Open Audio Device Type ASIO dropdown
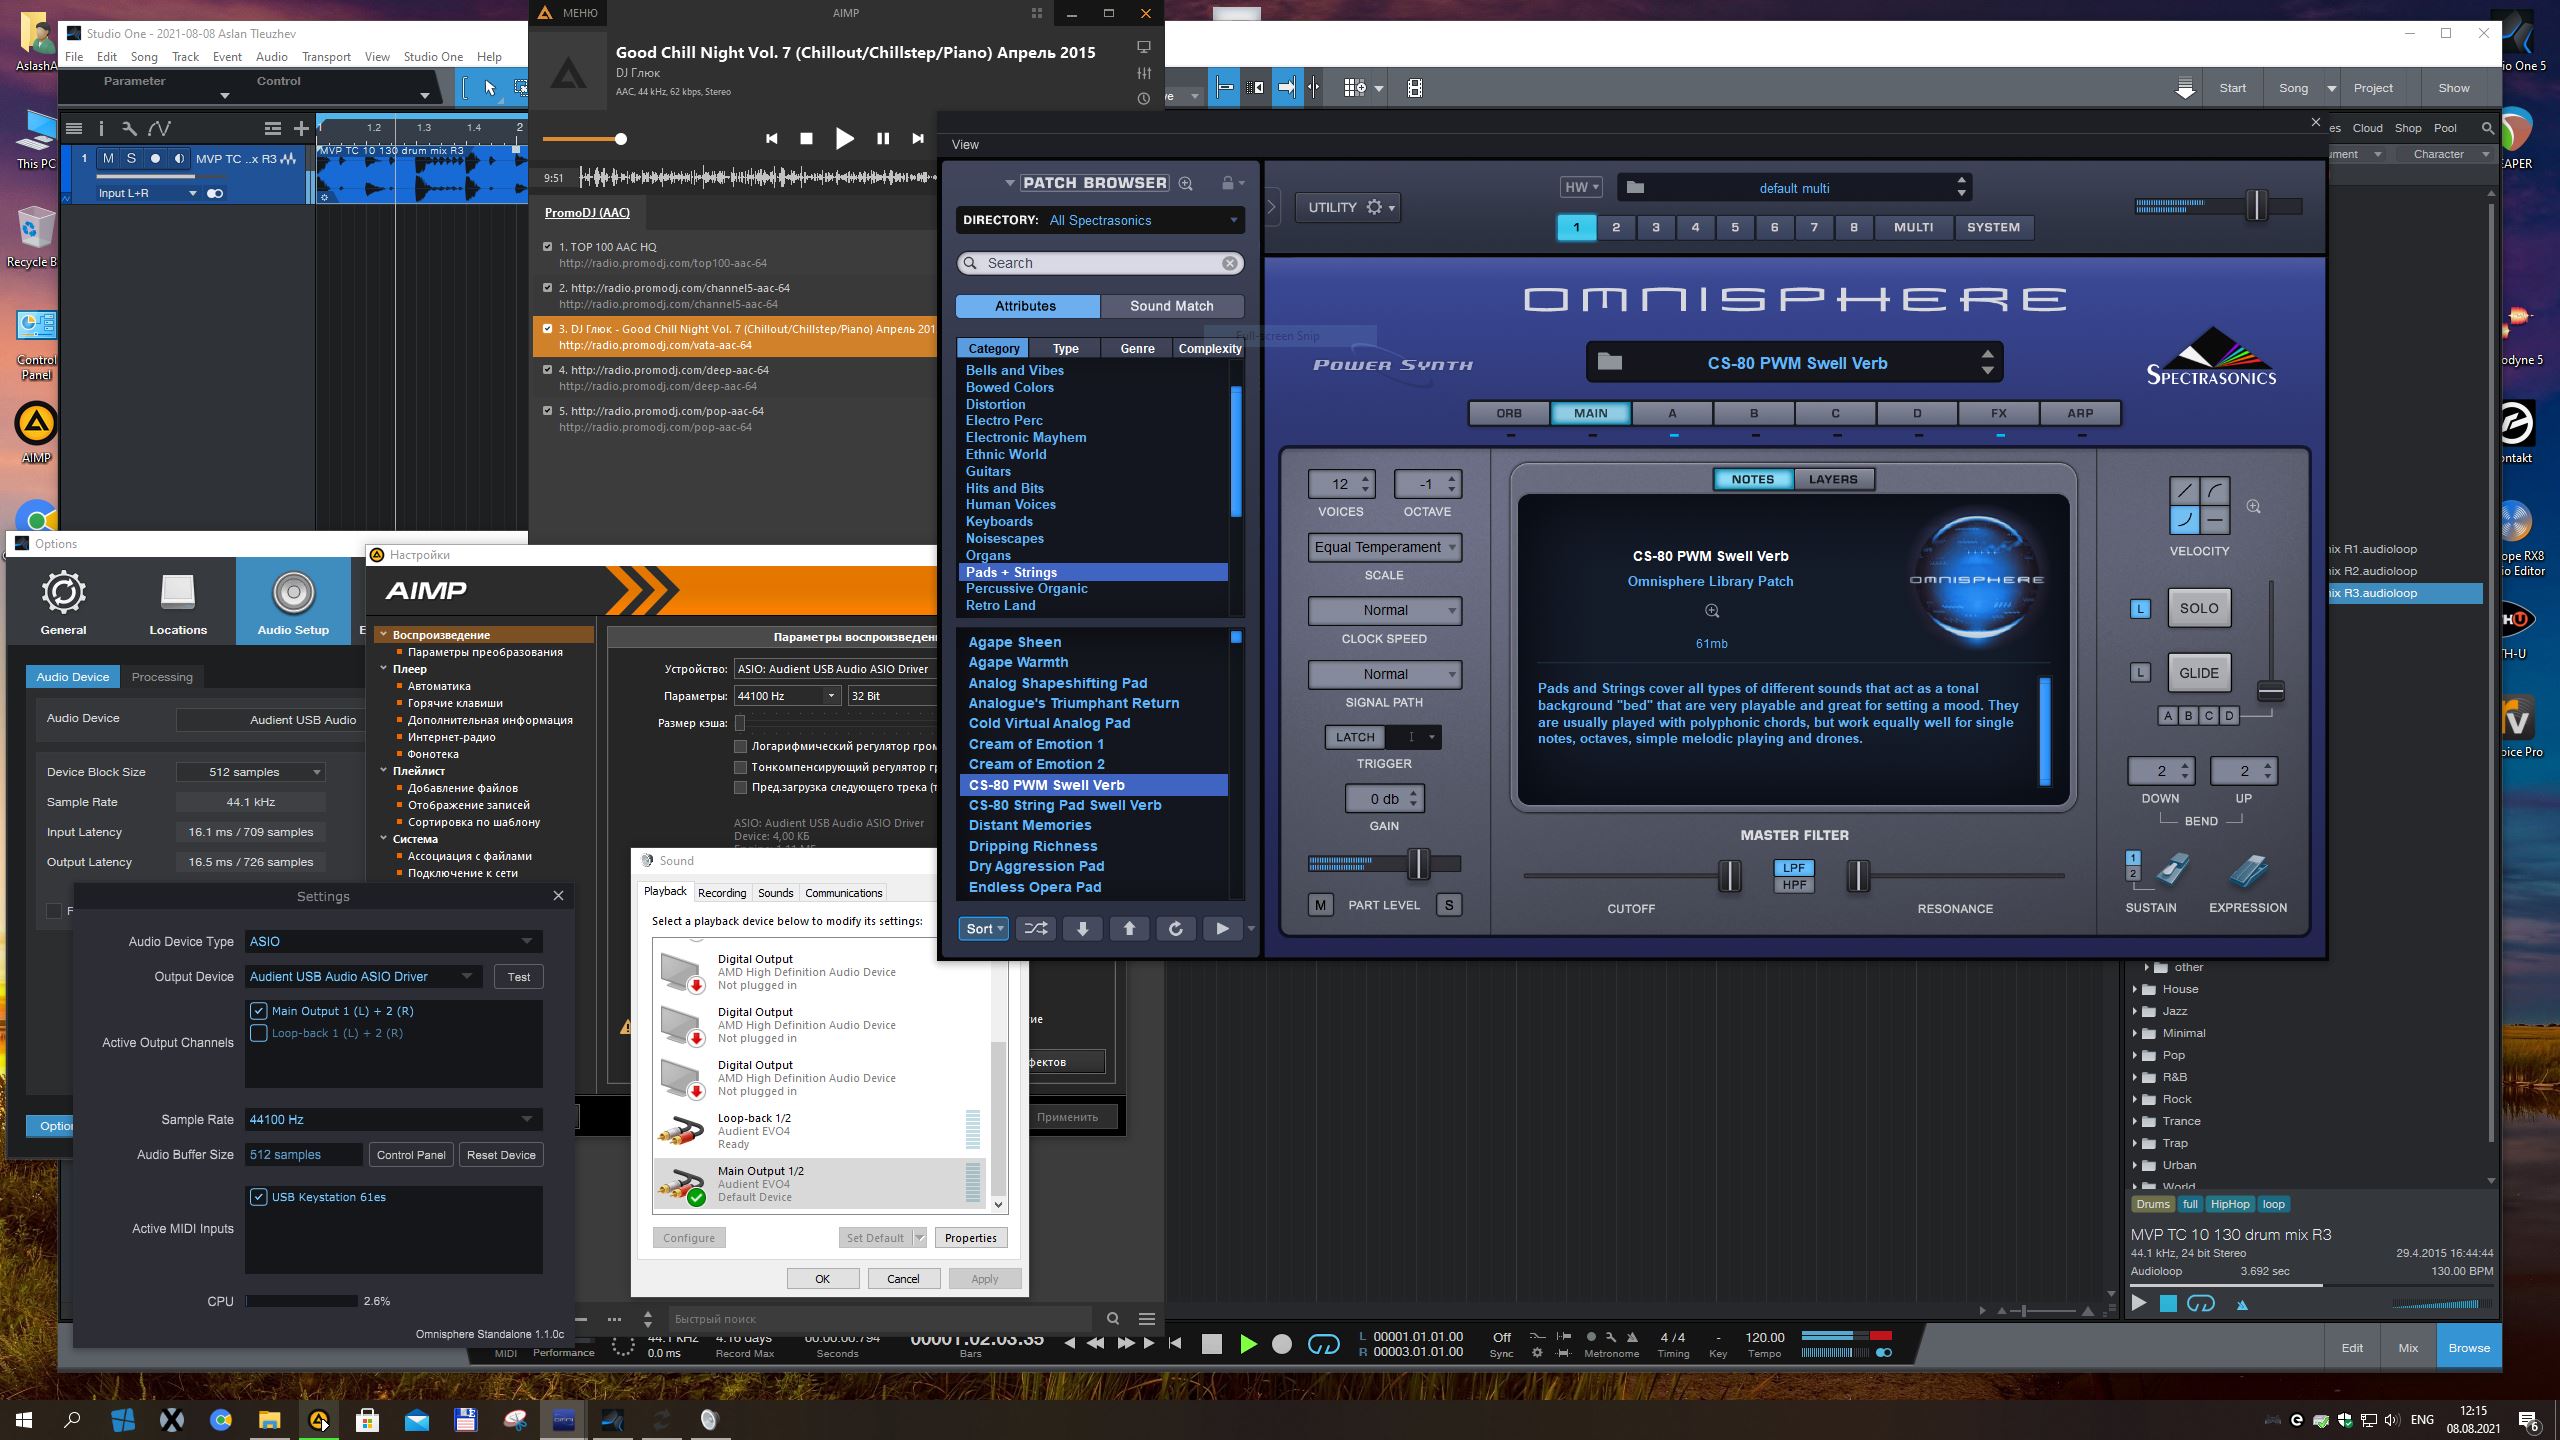 393,941
